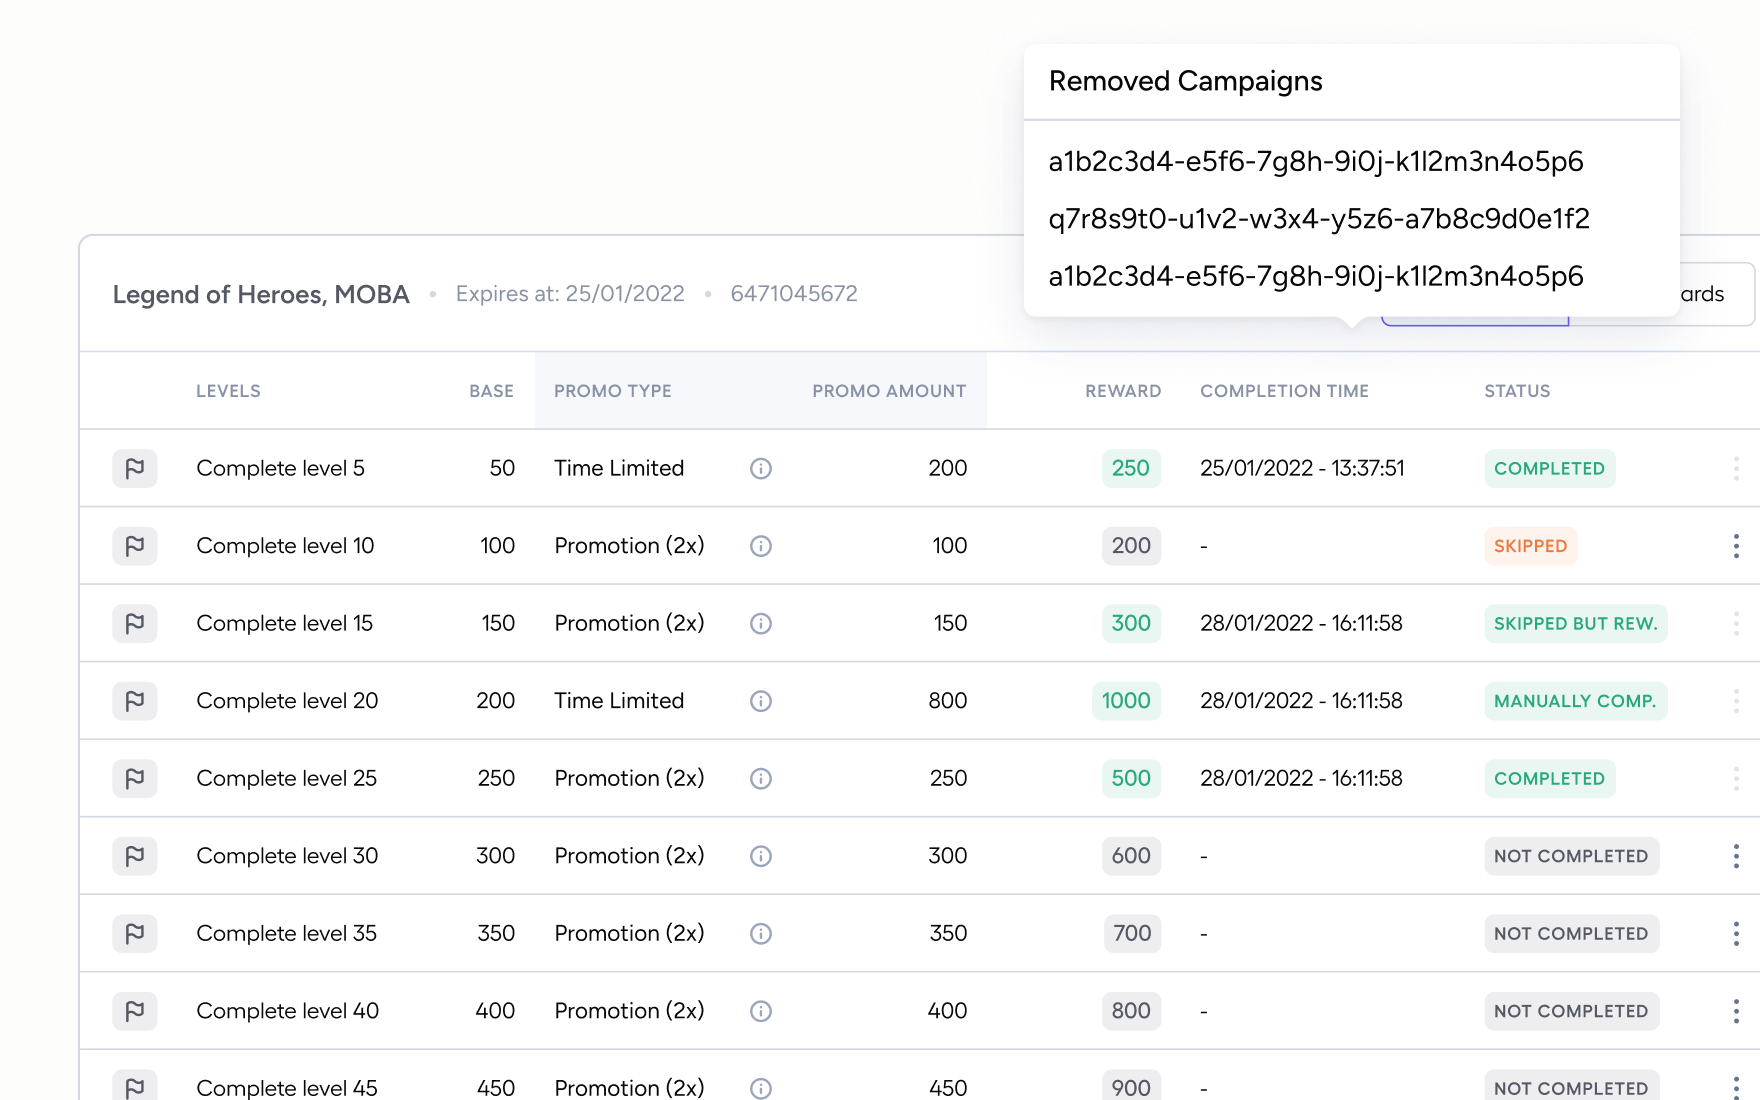Click the COMPLETION TIME column header
The image size is (1760, 1100).
1284,391
